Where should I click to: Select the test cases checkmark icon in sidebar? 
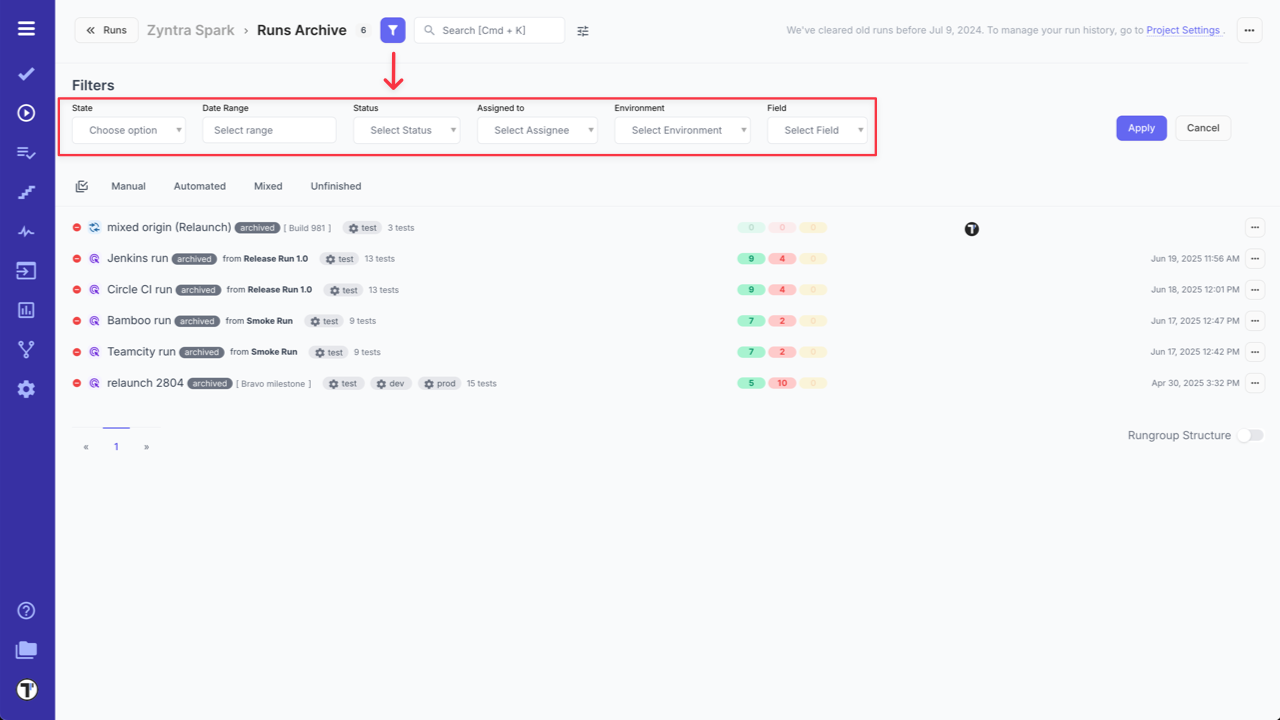[x=26, y=73]
